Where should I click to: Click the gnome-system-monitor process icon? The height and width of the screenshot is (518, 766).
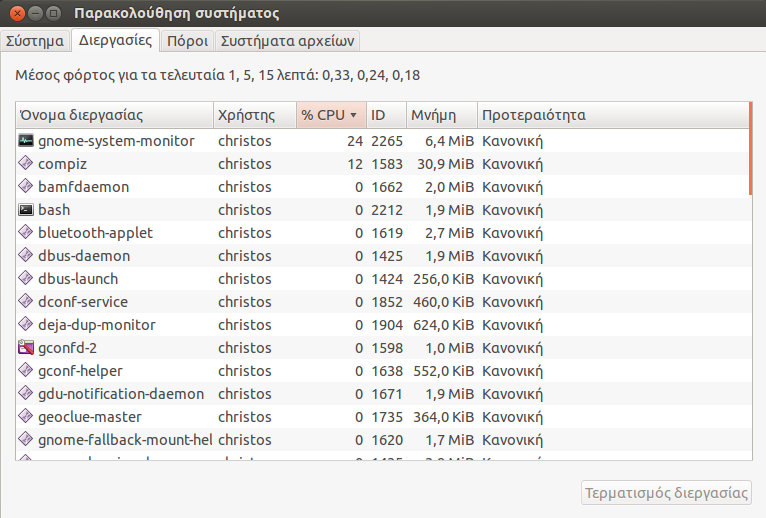click(x=26, y=141)
